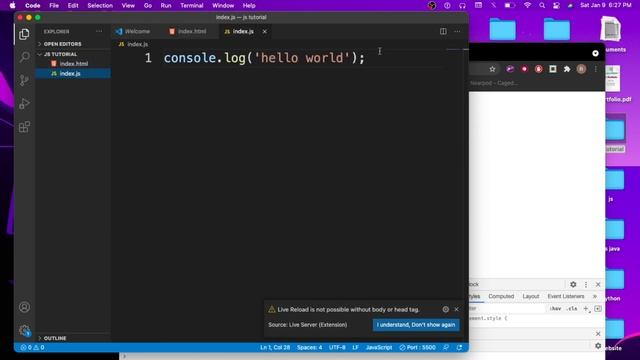Open editor More Actions menu
Image resolution: width=640 pixels, height=360 pixels.
coord(457,31)
